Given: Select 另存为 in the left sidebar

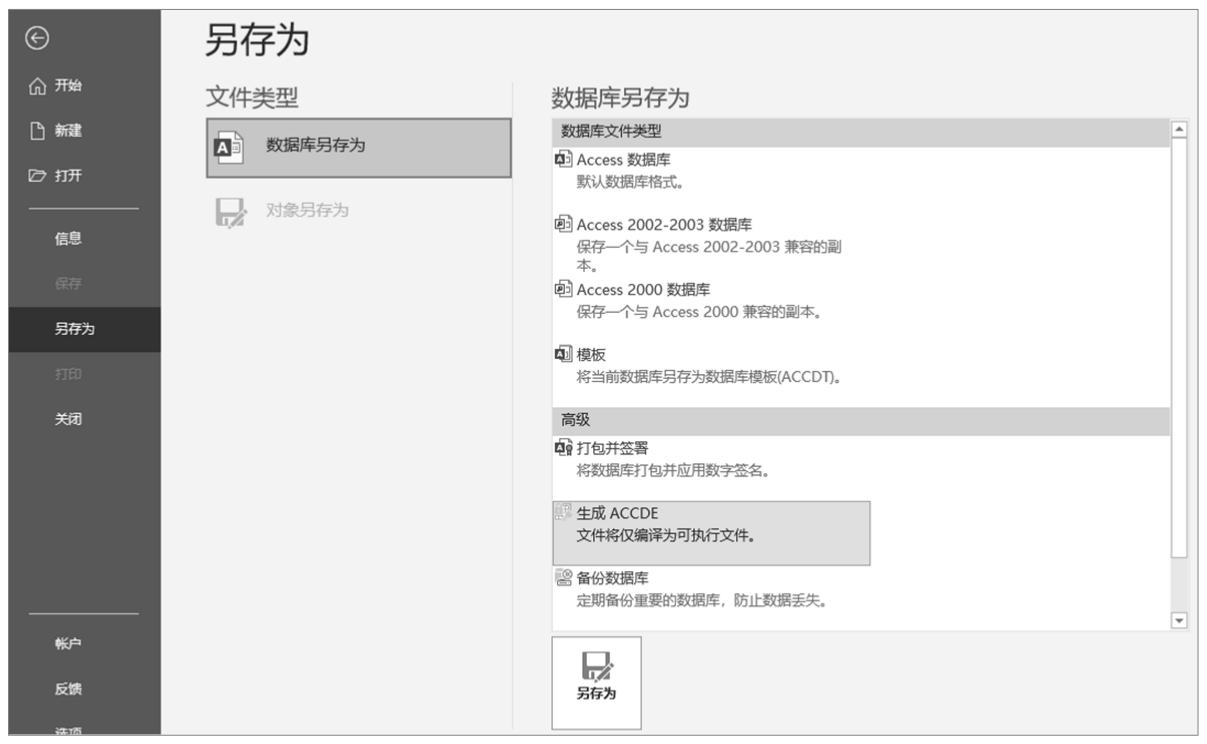Looking at the screenshot, I should click(84, 329).
